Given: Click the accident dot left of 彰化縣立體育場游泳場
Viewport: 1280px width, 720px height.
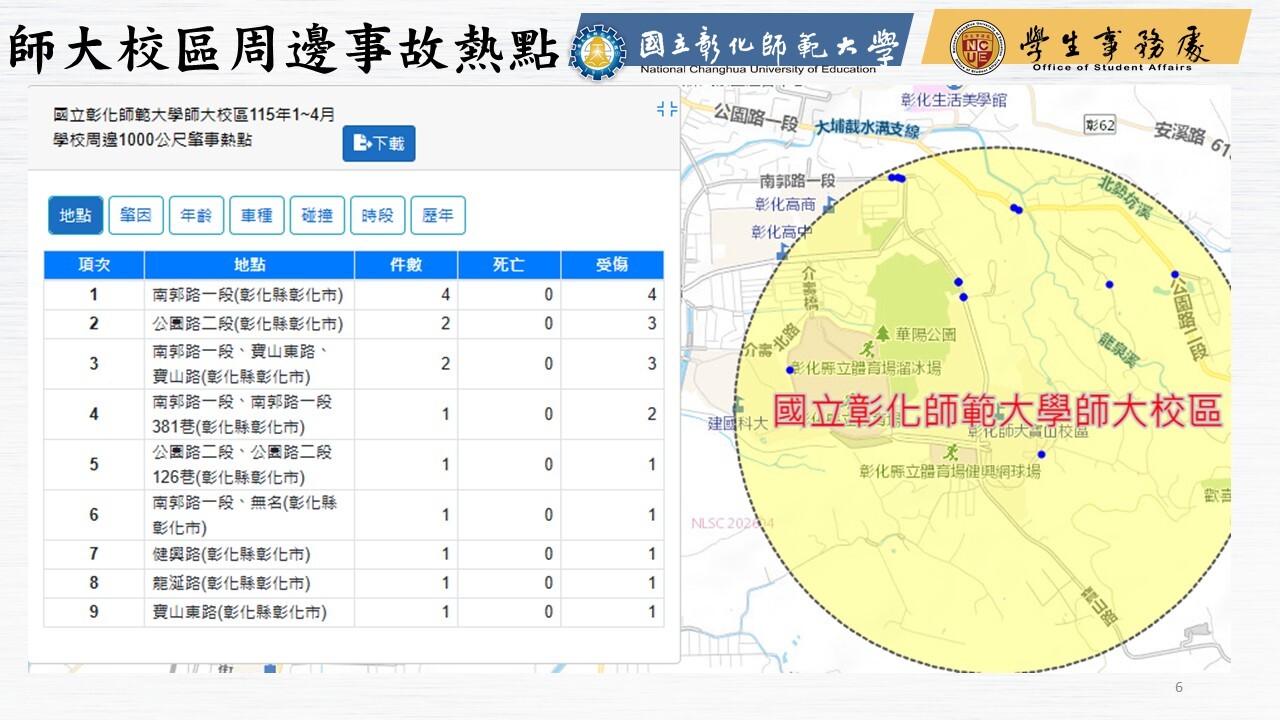Looking at the screenshot, I should [790, 370].
